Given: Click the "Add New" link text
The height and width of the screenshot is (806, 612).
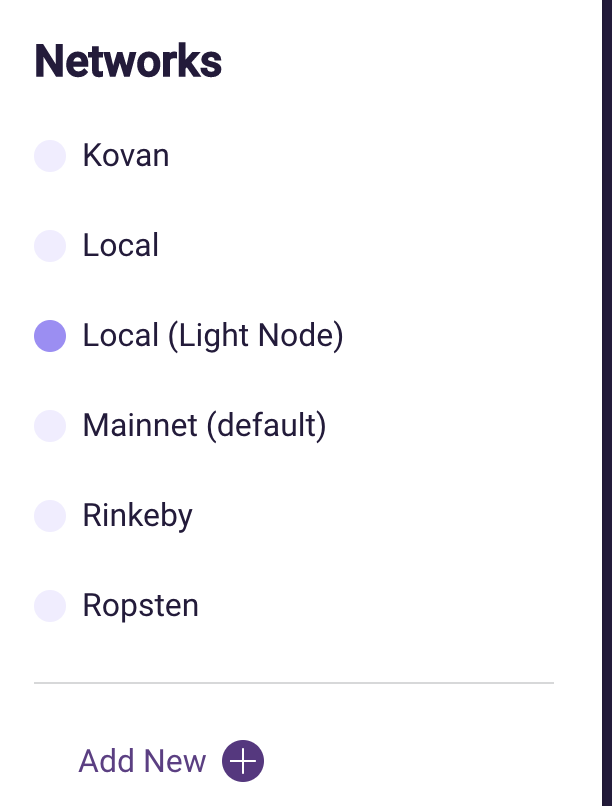Looking at the screenshot, I should click(x=142, y=761).
